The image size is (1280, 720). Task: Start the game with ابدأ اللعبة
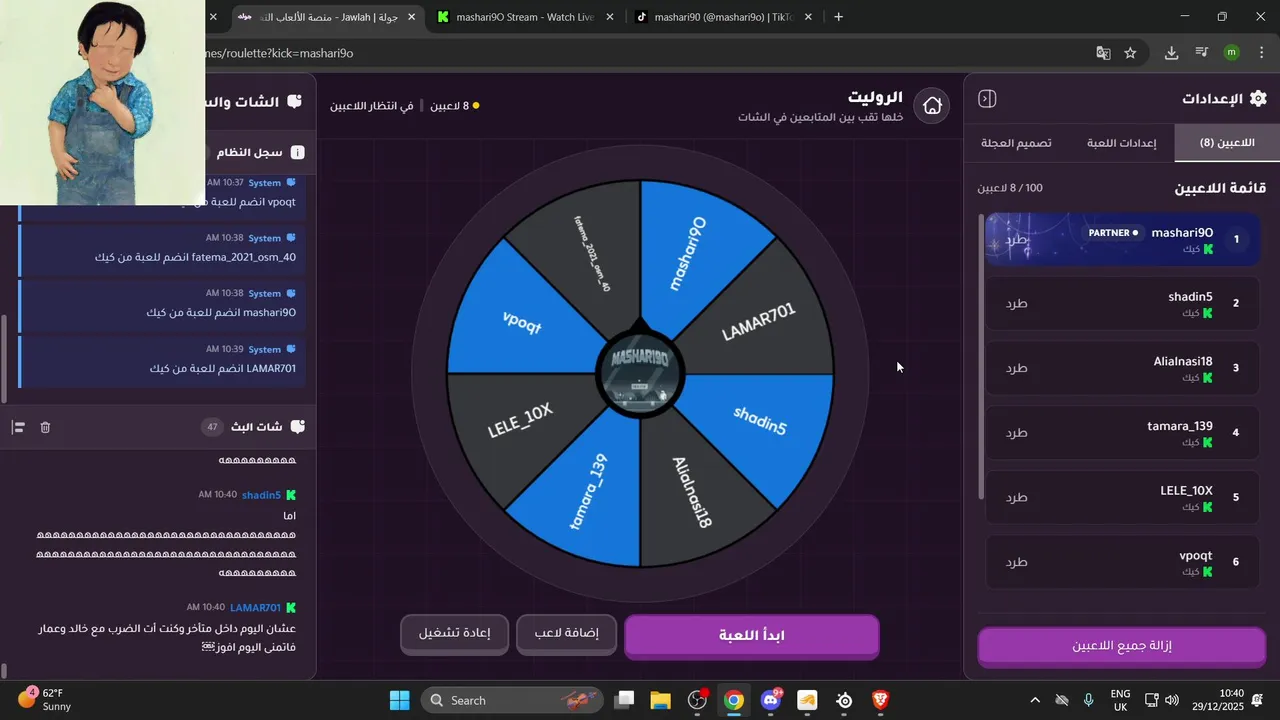tap(752, 636)
